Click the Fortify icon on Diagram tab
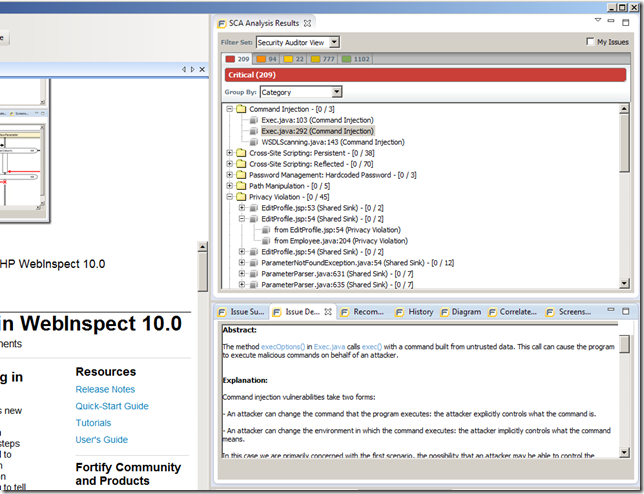The image size is (644, 494). click(444, 312)
